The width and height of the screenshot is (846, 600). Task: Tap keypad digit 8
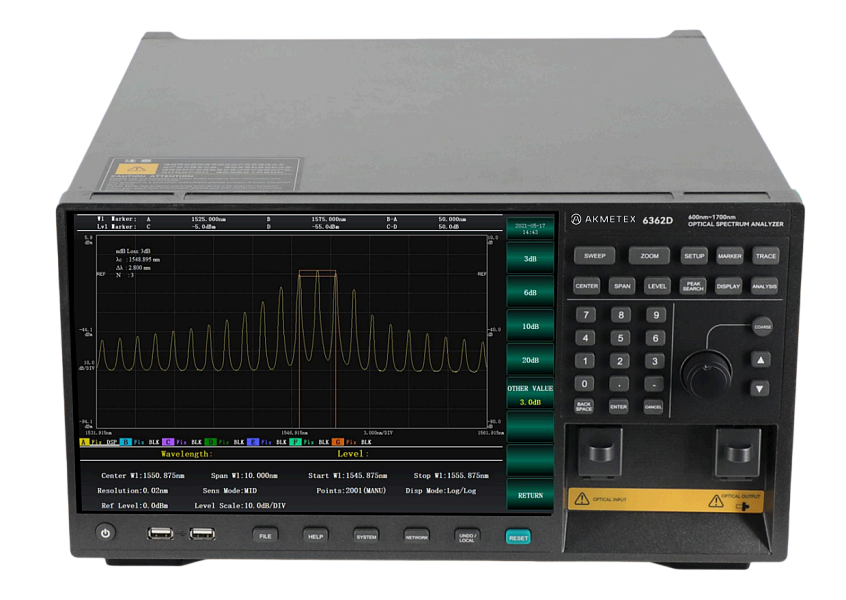point(621,315)
